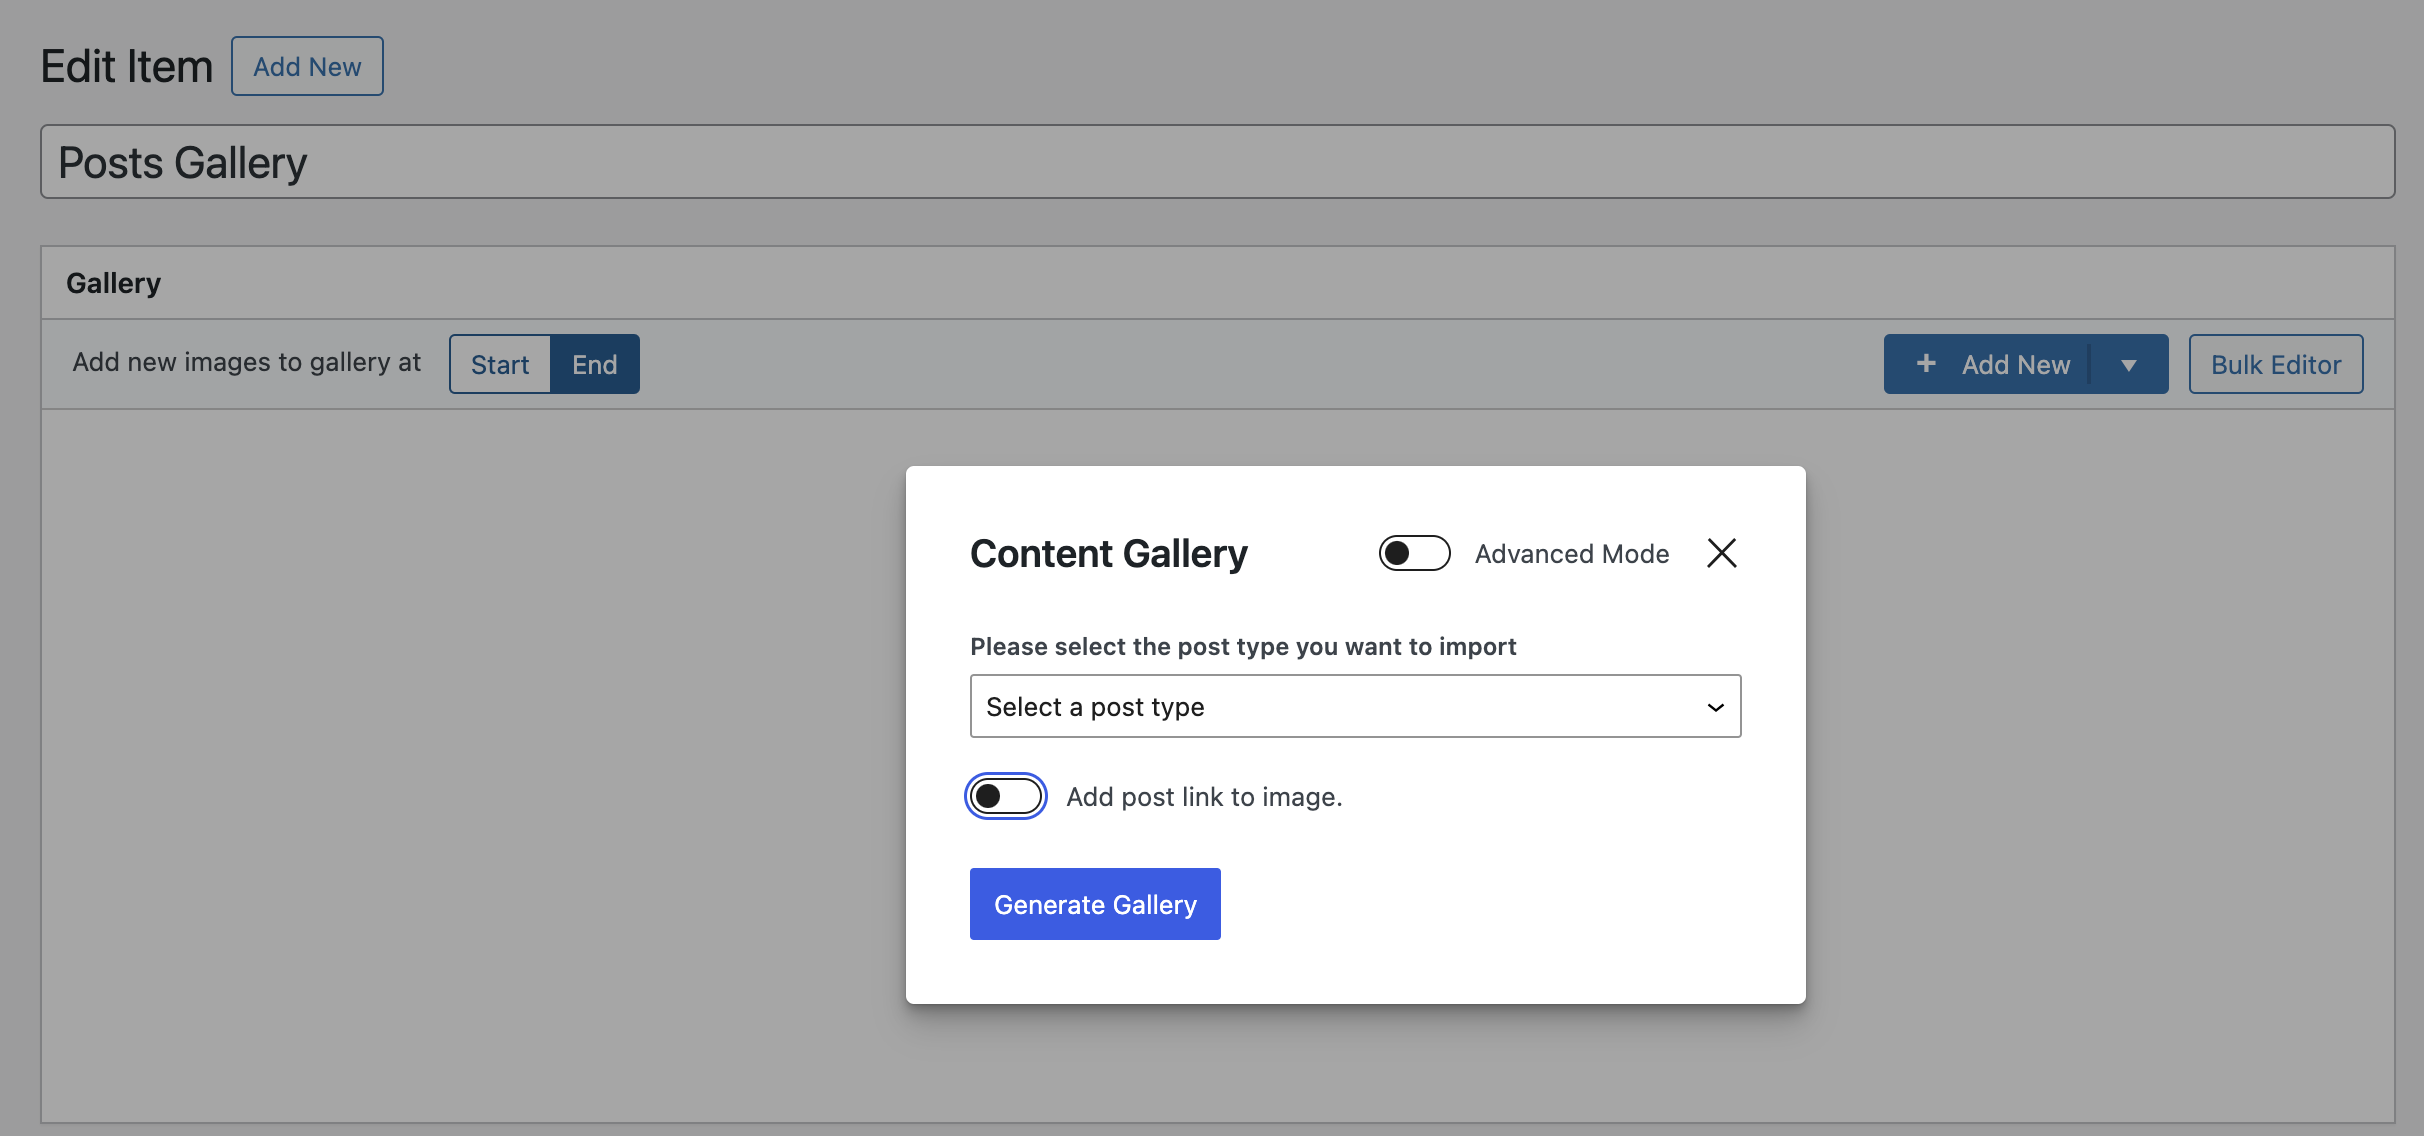
Task: Close the Content Gallery dialog with X
Action: click(1721, 553)
